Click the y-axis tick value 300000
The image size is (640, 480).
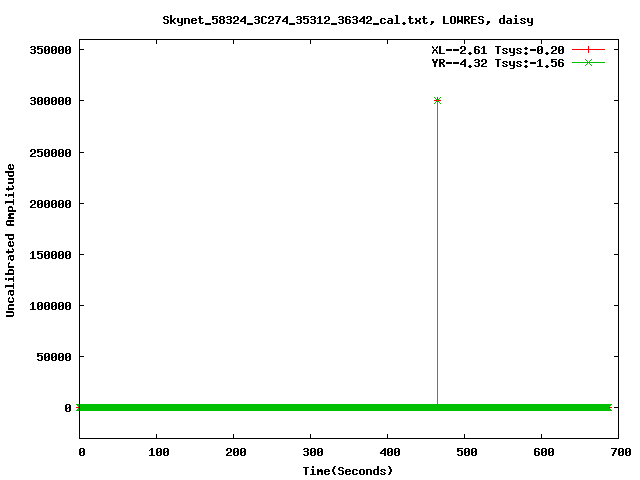[x=51, y=101]
